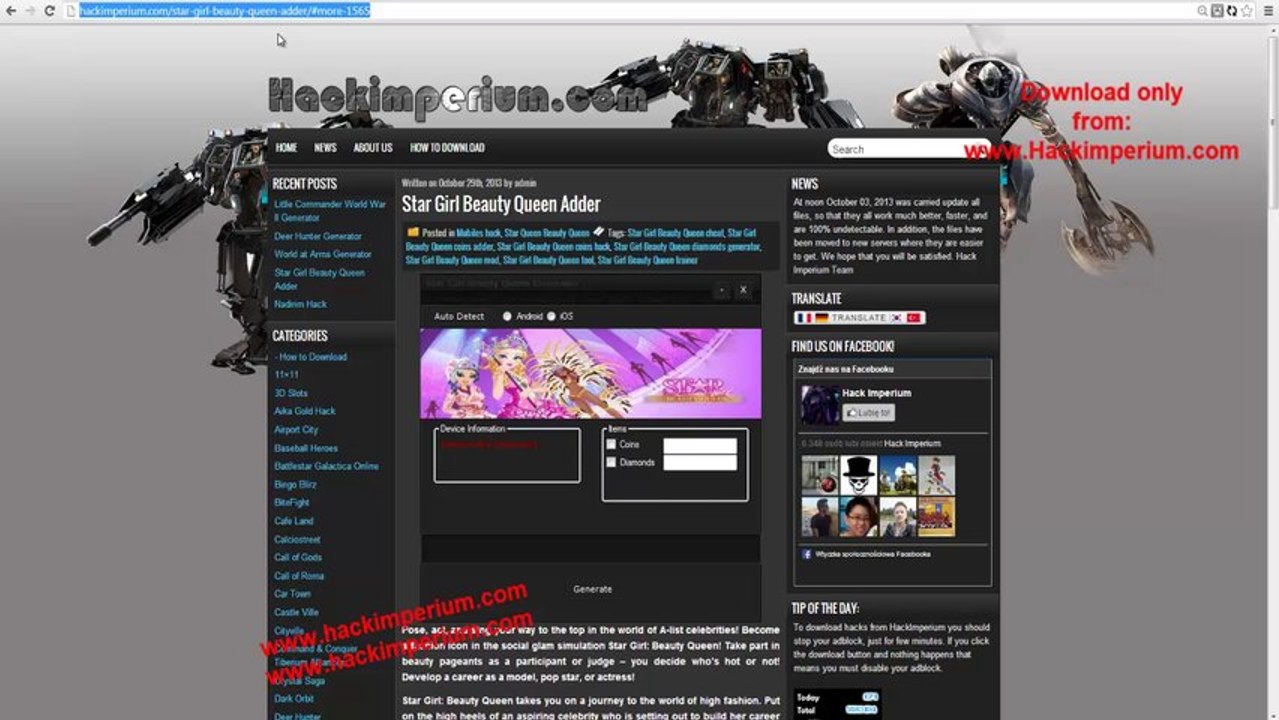Open the 'Star Queen Beauty Queen' category link
Image resolution: width=1279 pixels, height=720 pixels.
click(547, 232)
